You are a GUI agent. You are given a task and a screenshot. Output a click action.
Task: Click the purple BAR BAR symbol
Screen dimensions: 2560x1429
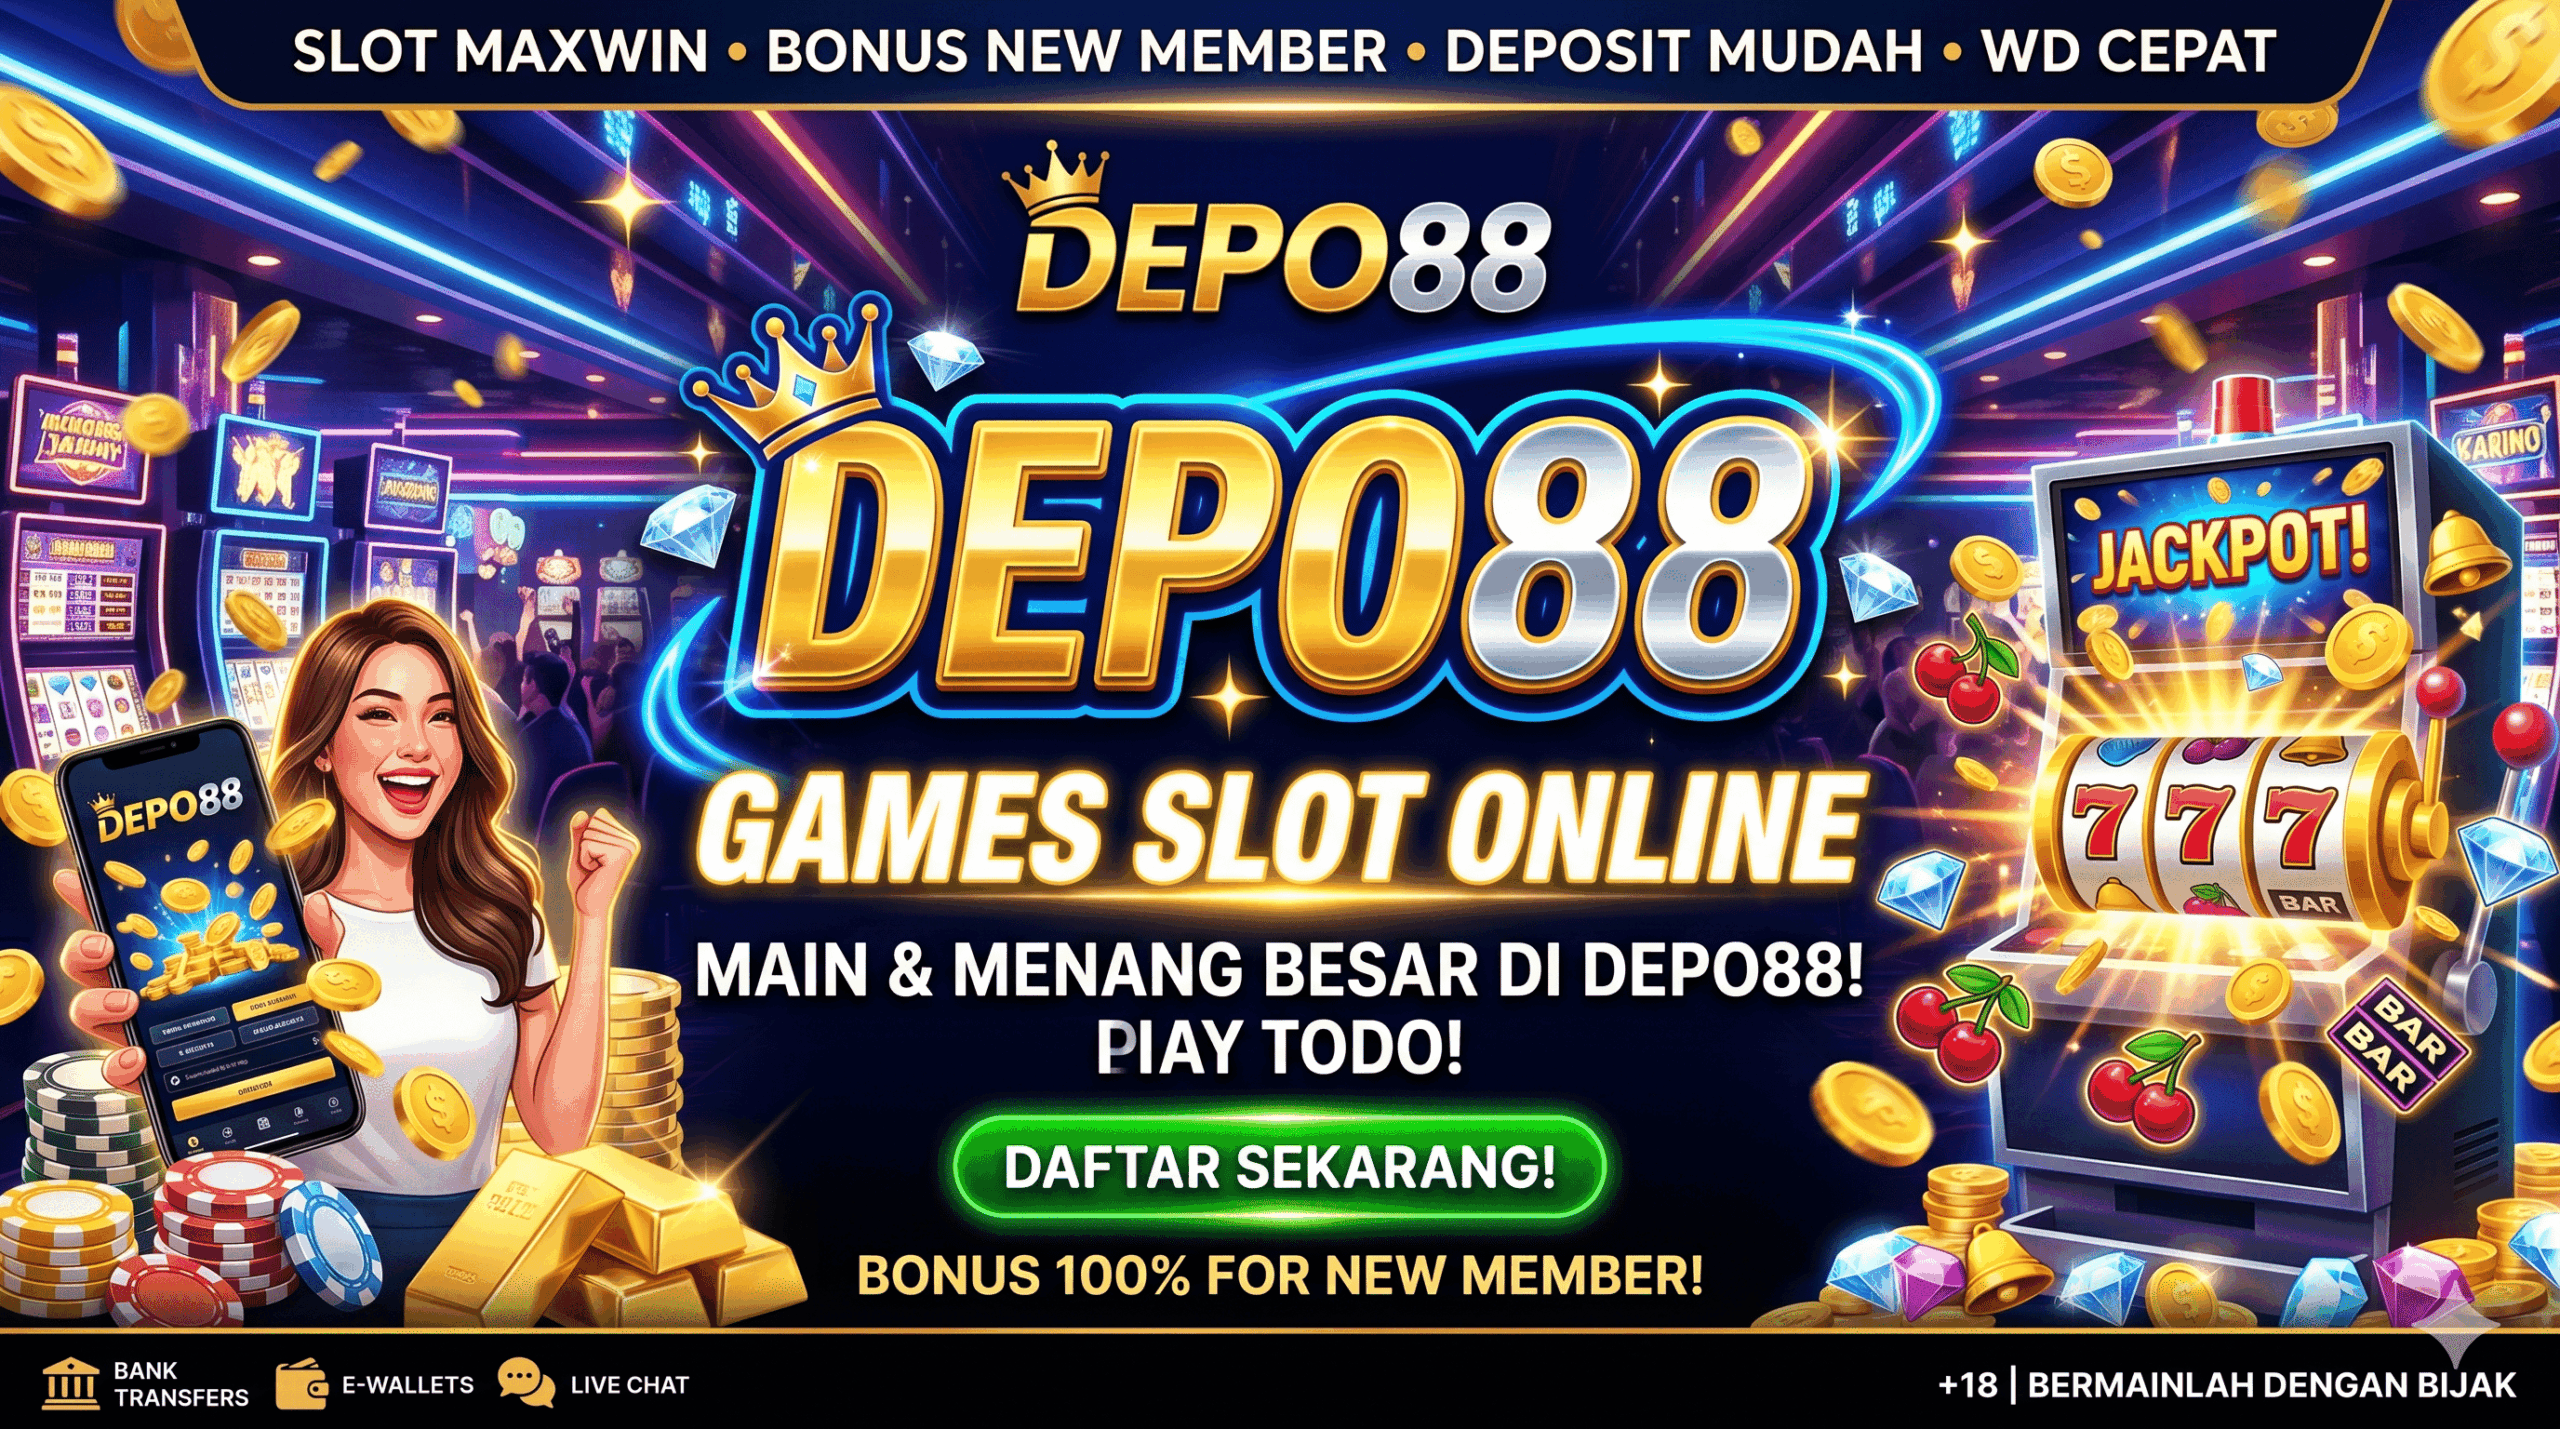2397,1045
